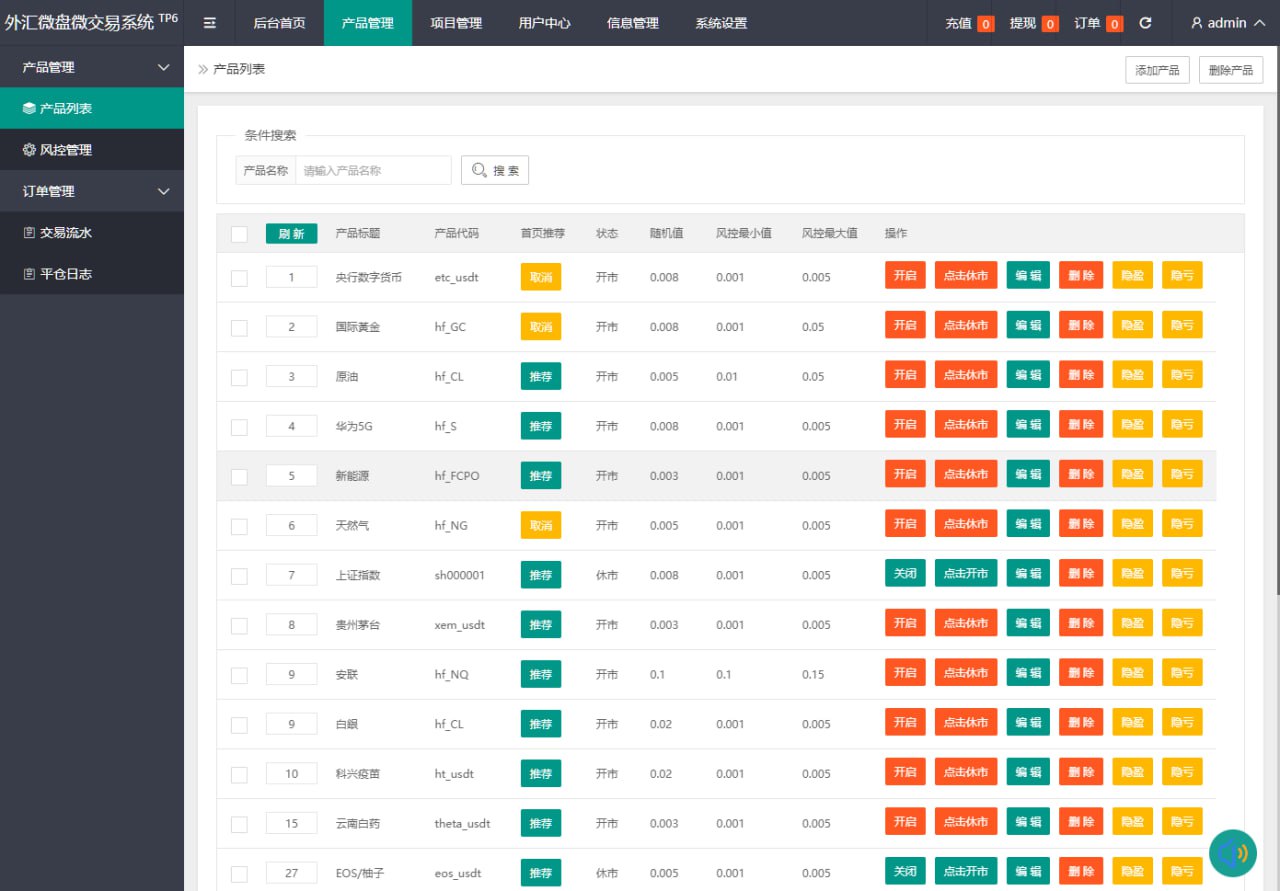Click the 平仓日志 document icon

point(29,274)
